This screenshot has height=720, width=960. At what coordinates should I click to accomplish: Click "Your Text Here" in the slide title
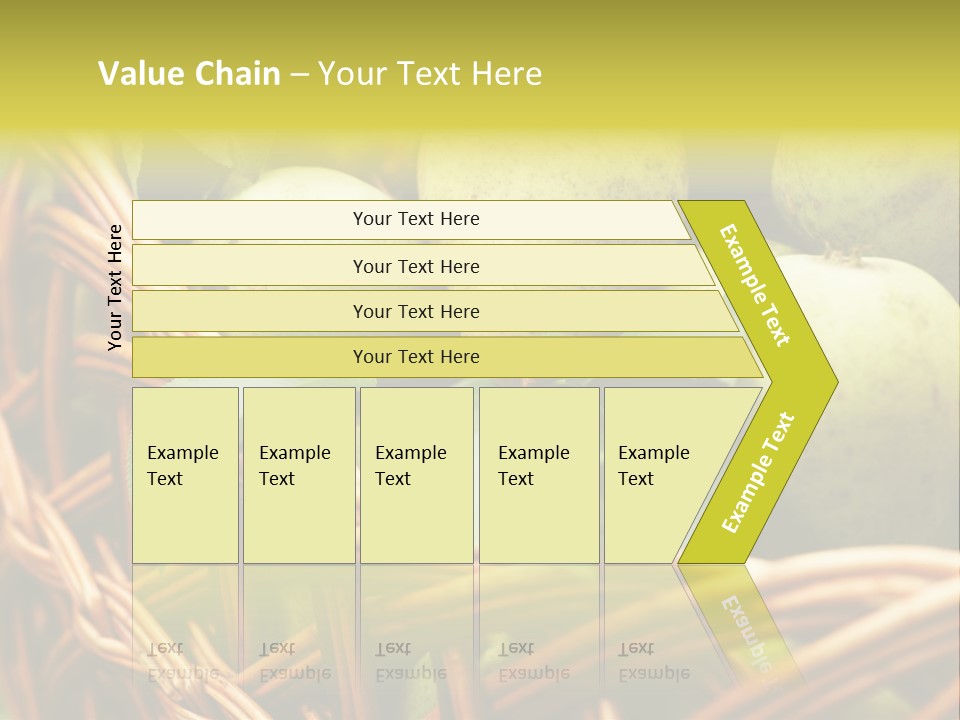pos(430,74)
